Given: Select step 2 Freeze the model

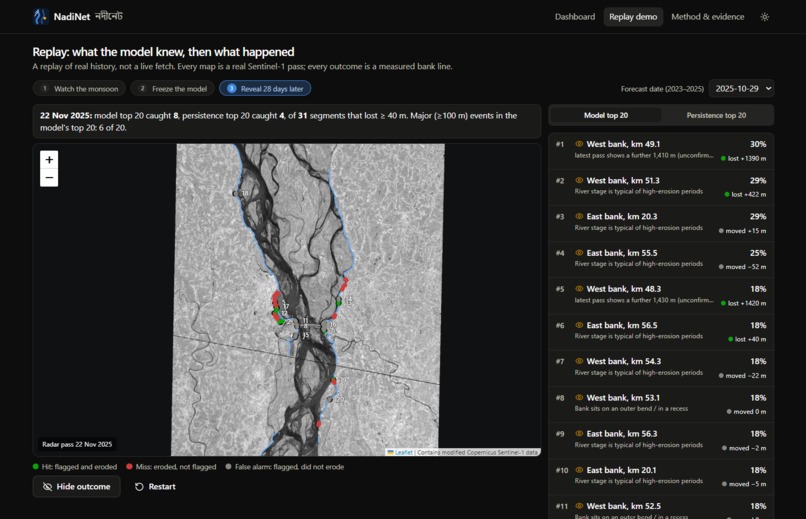Looking at the screenshot, I should pos(172,88).
